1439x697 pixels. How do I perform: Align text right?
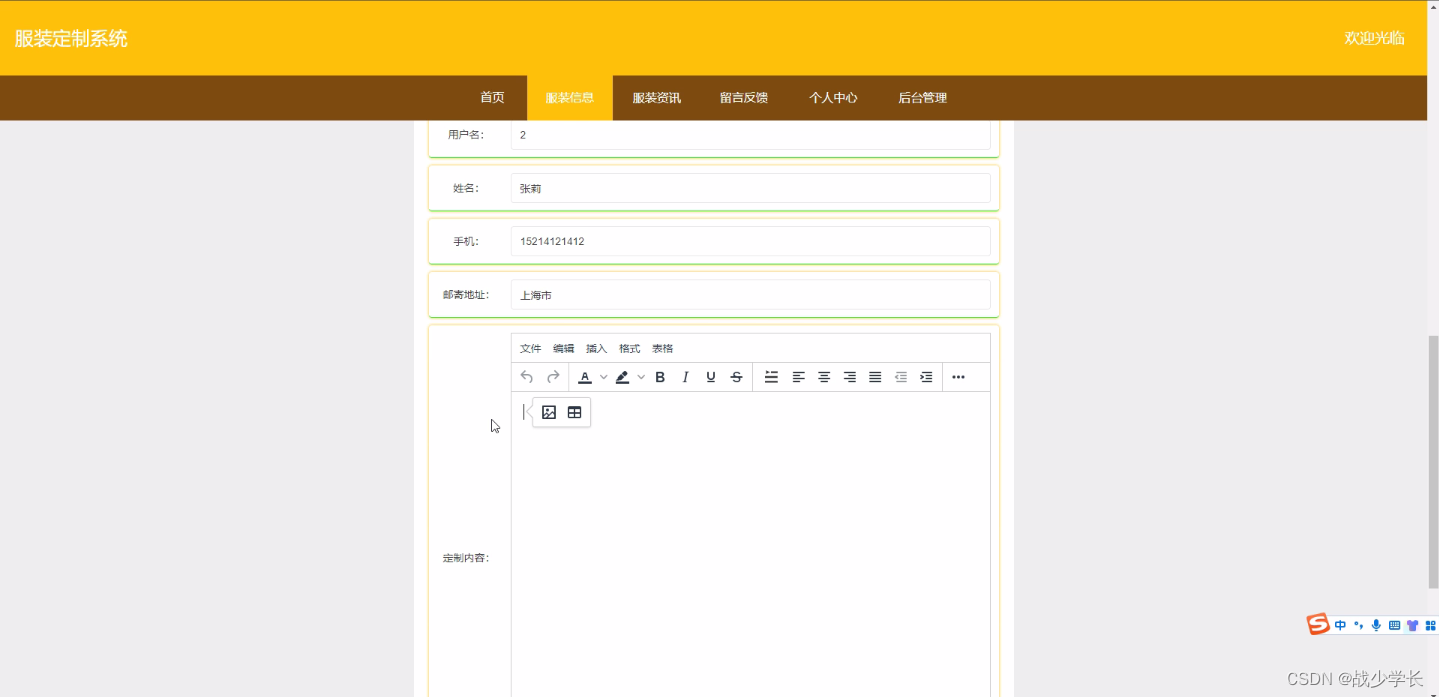849,377
